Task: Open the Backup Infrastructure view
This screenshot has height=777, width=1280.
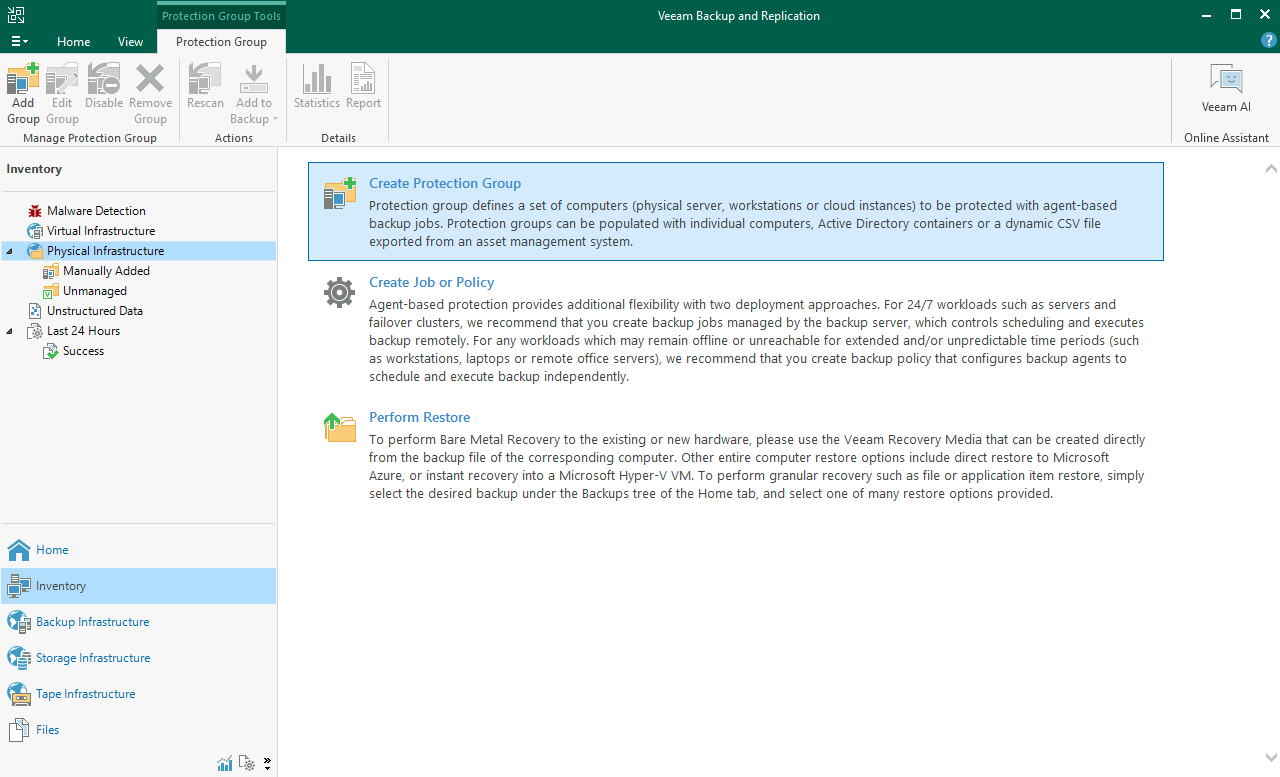Action: pyautogui.click(x=92, y=622)
